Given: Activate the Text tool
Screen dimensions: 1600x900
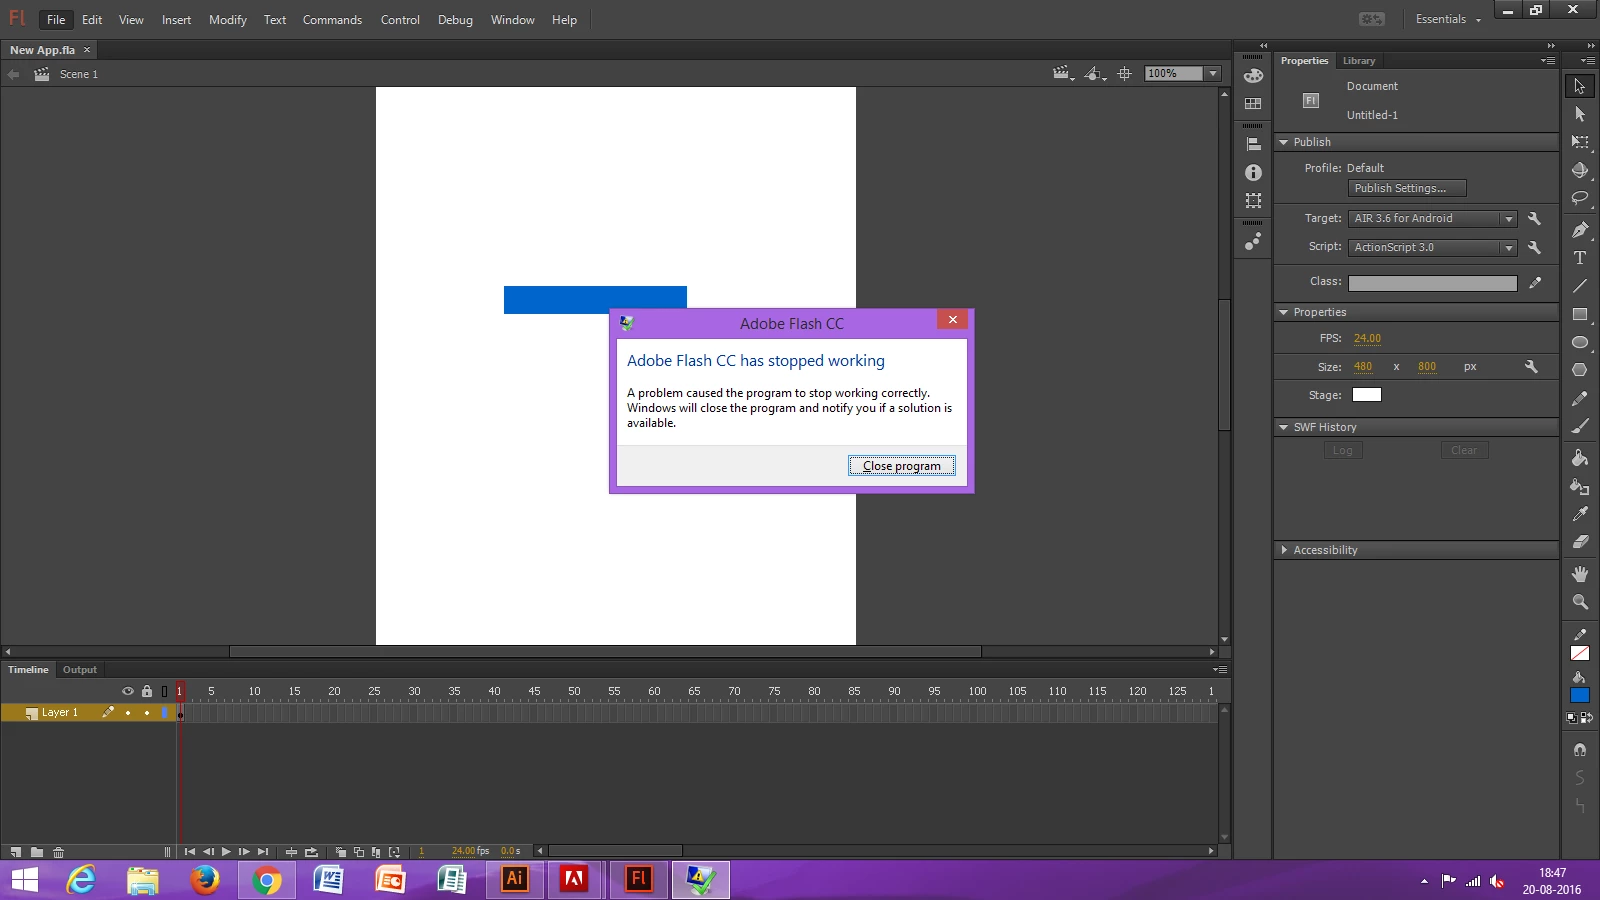Looking at the screenshot, I should tap(1580, 258).
